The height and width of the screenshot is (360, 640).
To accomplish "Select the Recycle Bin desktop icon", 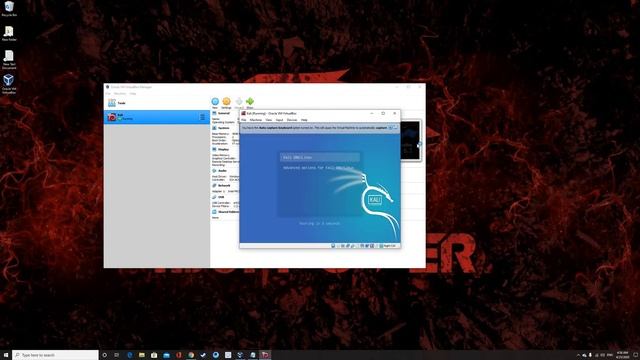I will (9, 9).
